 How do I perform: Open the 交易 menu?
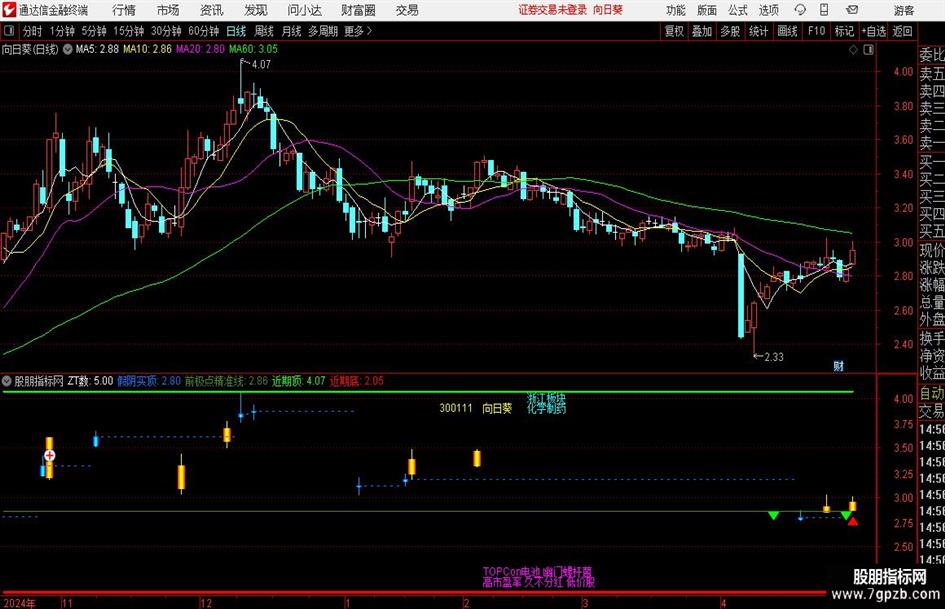coord(407,10)
